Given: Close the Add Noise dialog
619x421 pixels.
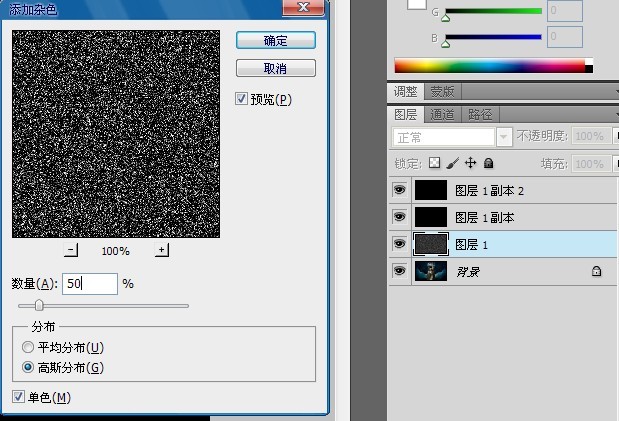Looking at the screenshot, I should point(303,7).
